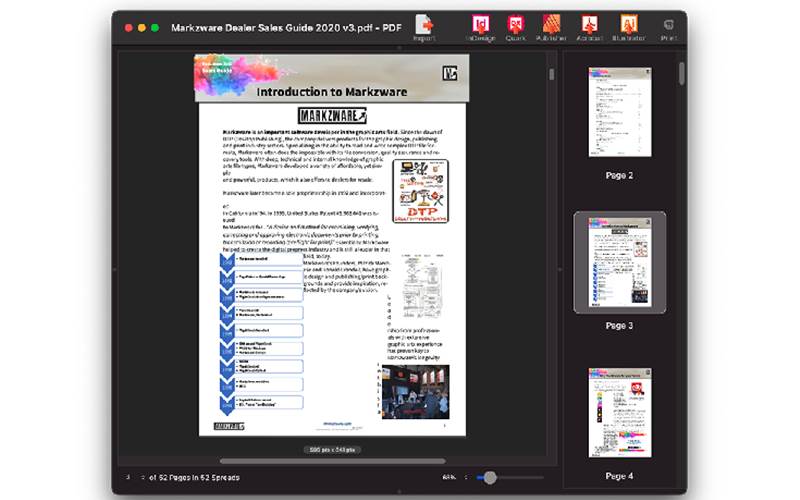Image resolution: width=800 pixels, height=500 pixels.
Task: Click the DTP image in the document
Action: [x=420, y=190]
